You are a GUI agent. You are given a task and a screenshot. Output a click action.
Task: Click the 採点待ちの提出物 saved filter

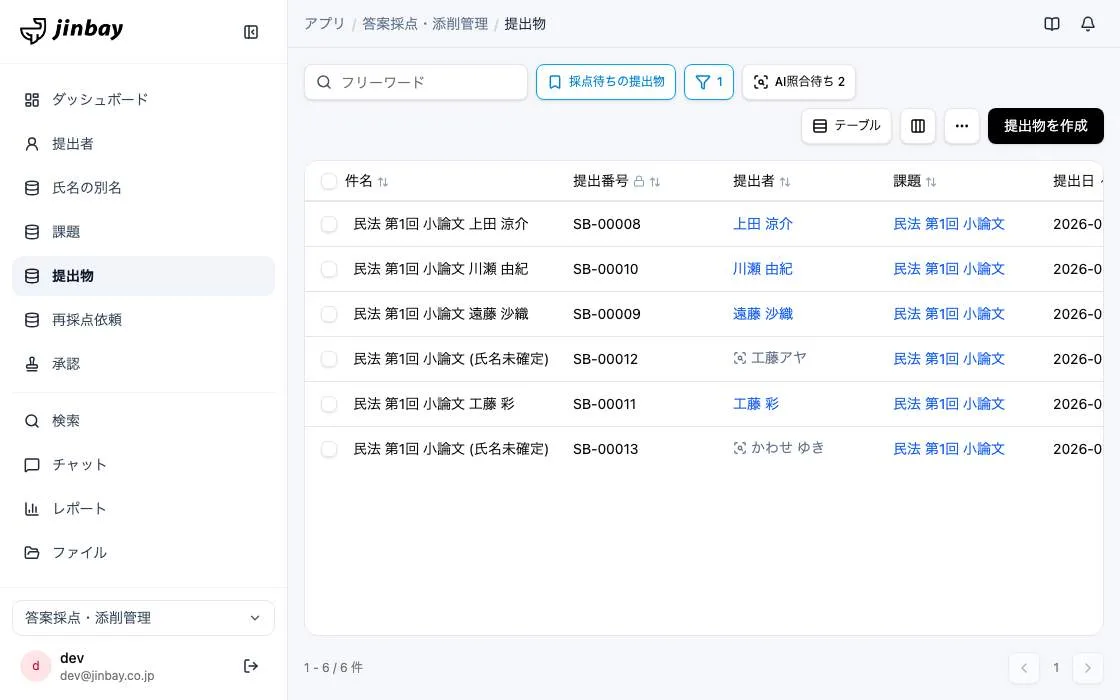click(x=606, y=82)
